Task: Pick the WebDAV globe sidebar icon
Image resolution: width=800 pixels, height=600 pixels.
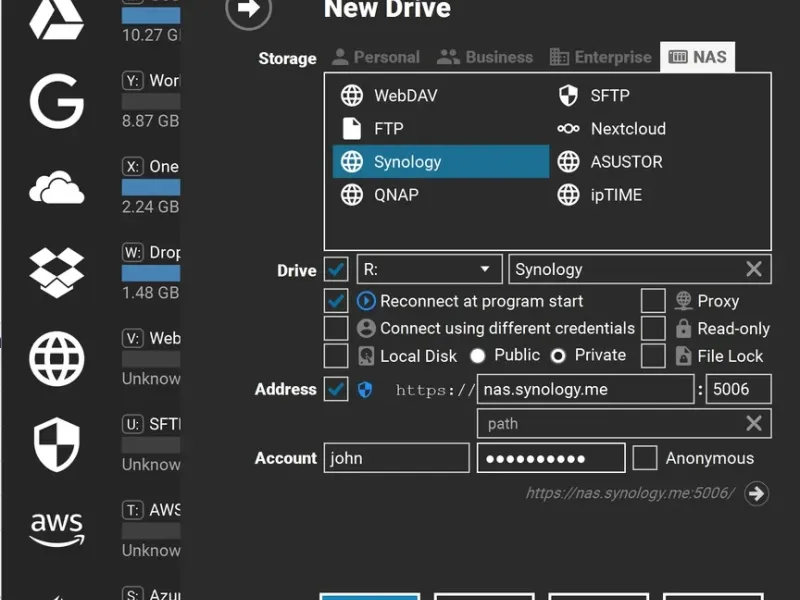Action: pos(57,359)
